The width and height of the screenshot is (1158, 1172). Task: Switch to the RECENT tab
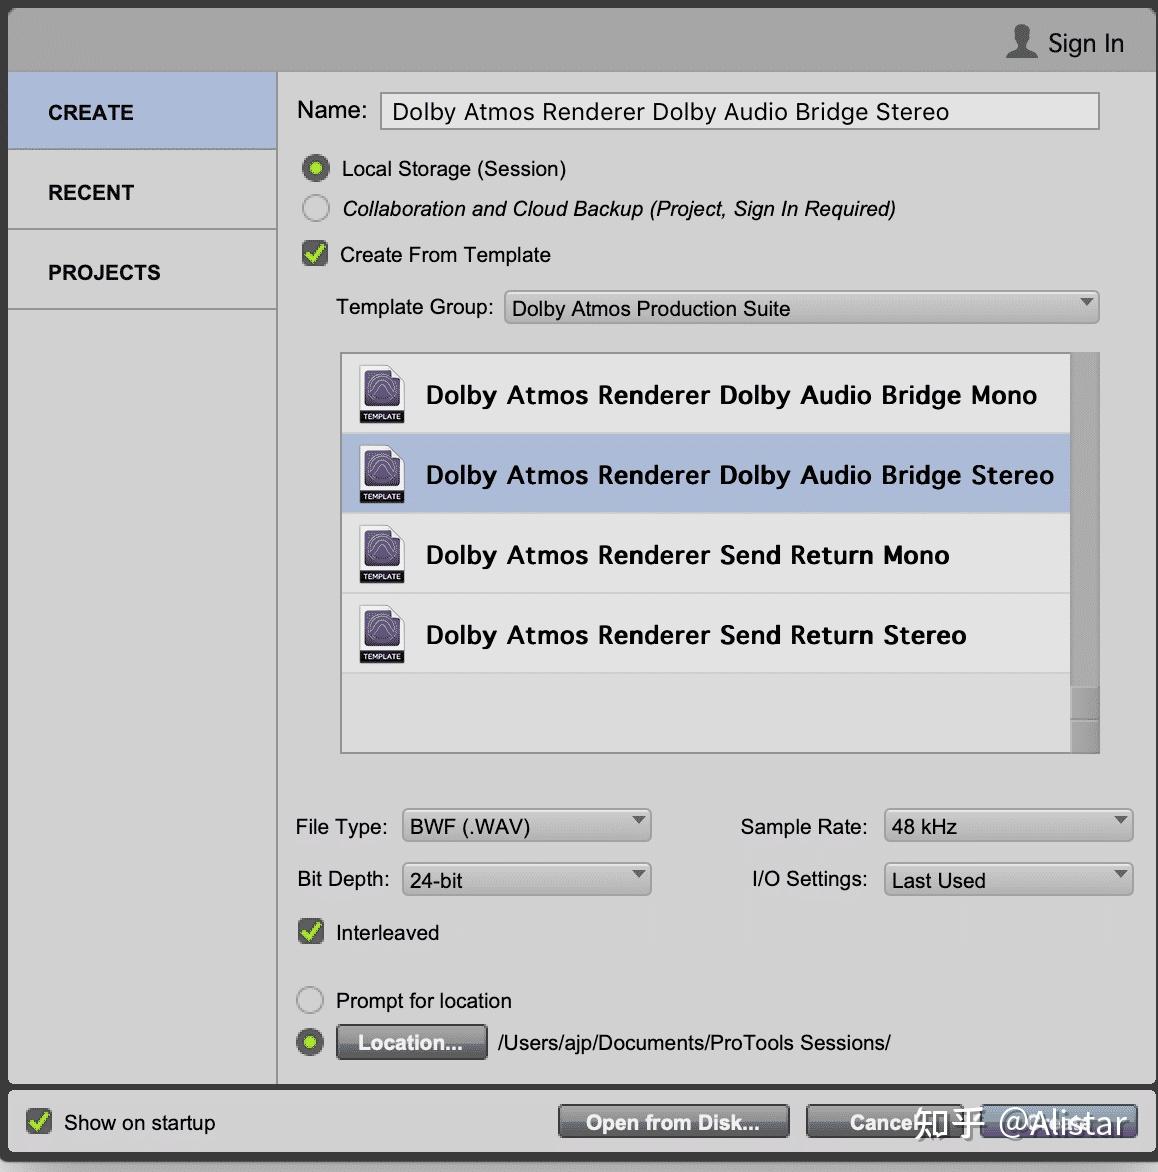142,190
